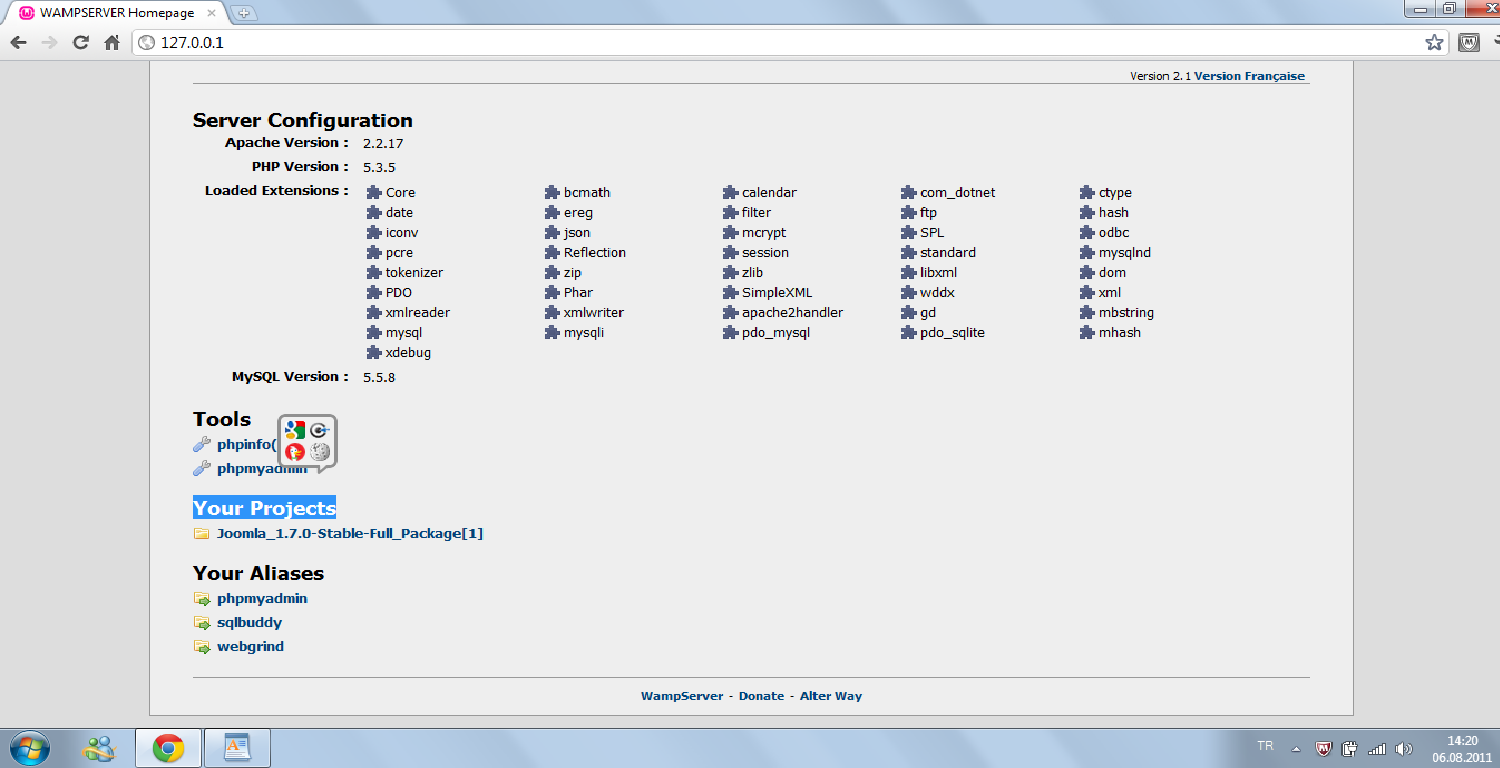Click the alias folder icon beside sqlbuddy
1500x768 pixels.
pyautogui.click(x=201, y=623)
